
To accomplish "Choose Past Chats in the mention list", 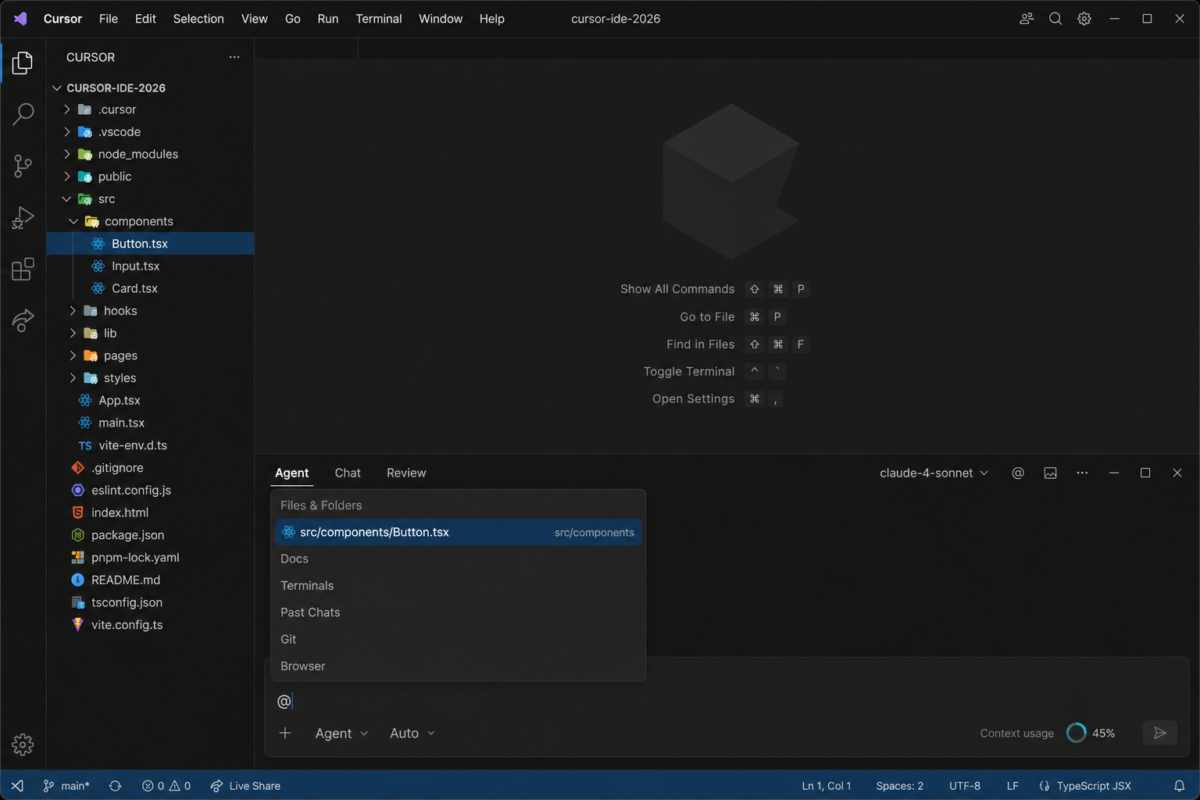I will tap(458, 612).
